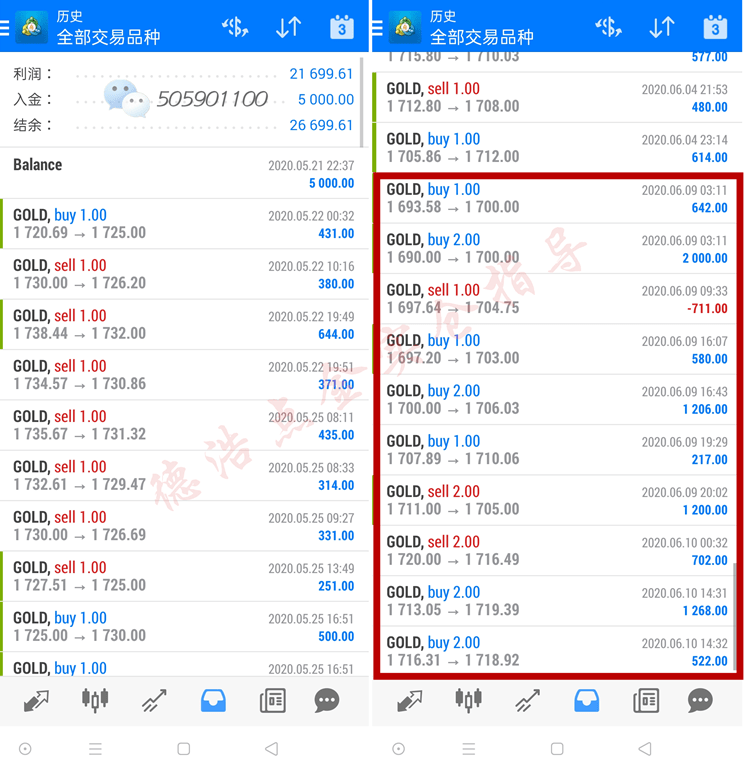The image size is (745, 774).
Task: Select History inbox tab, left bottom bar
Action: 213,700
